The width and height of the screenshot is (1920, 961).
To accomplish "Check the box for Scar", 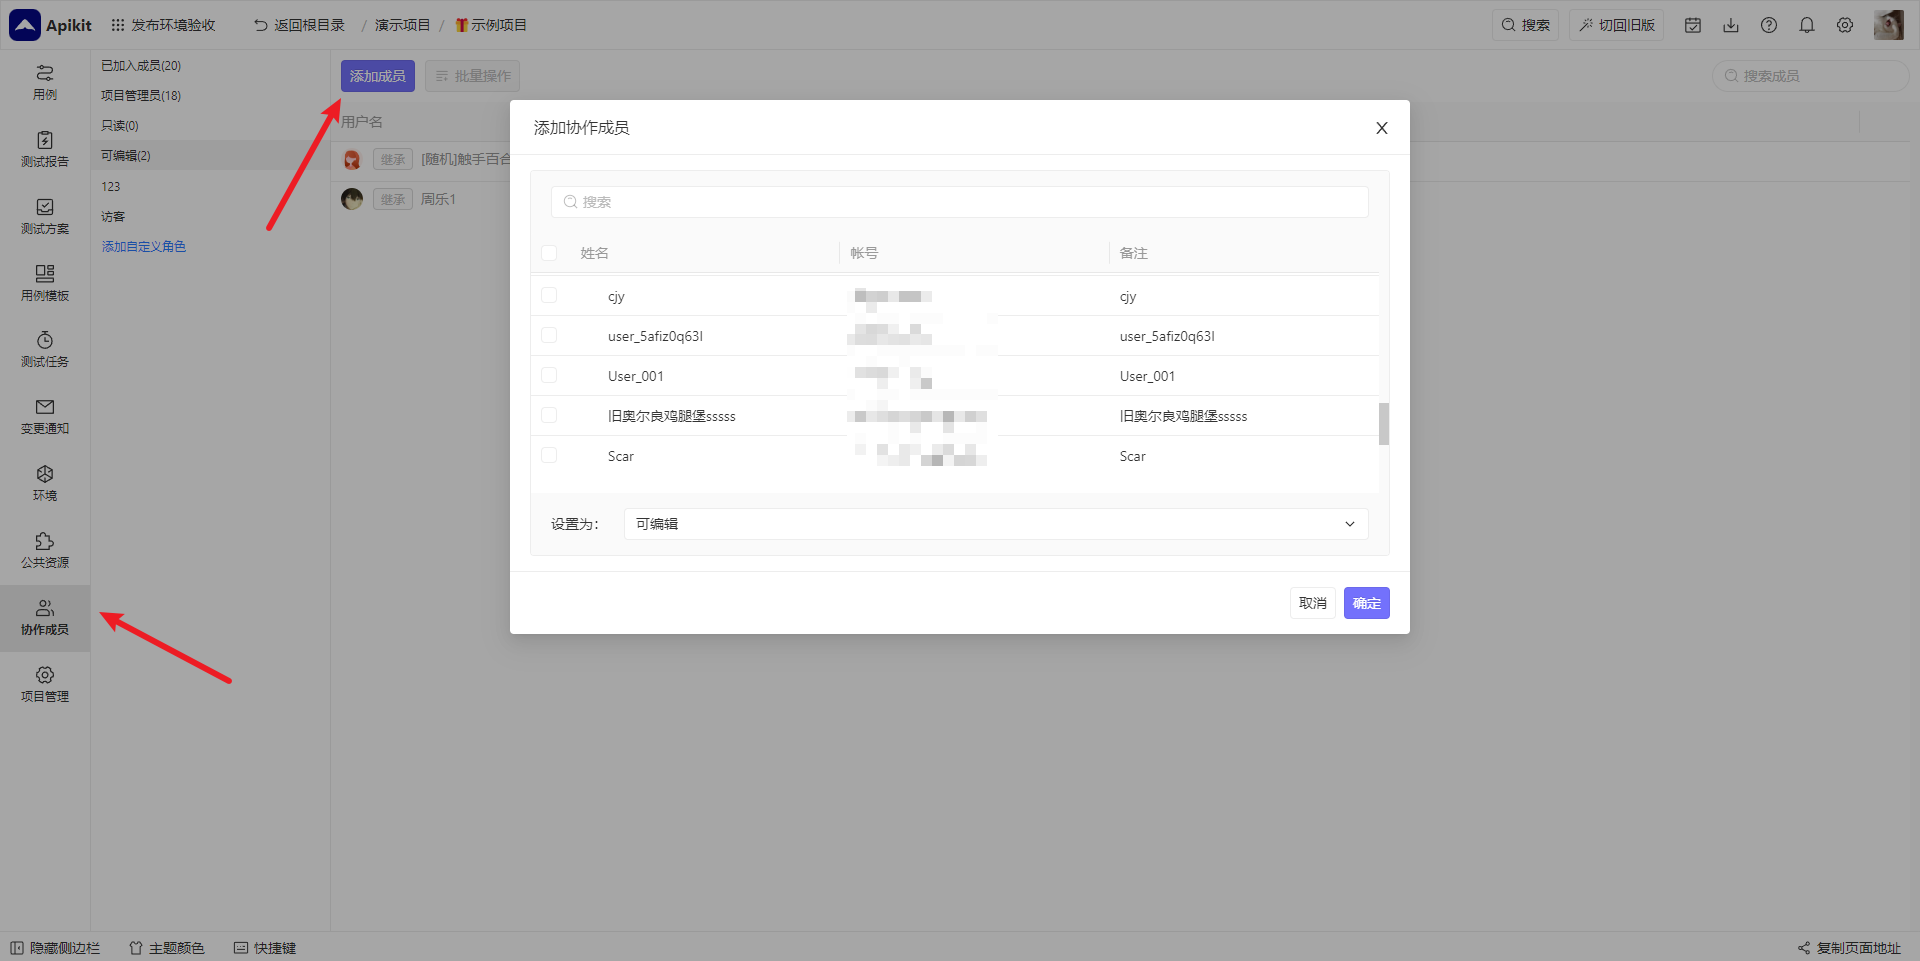I will 549,455.
